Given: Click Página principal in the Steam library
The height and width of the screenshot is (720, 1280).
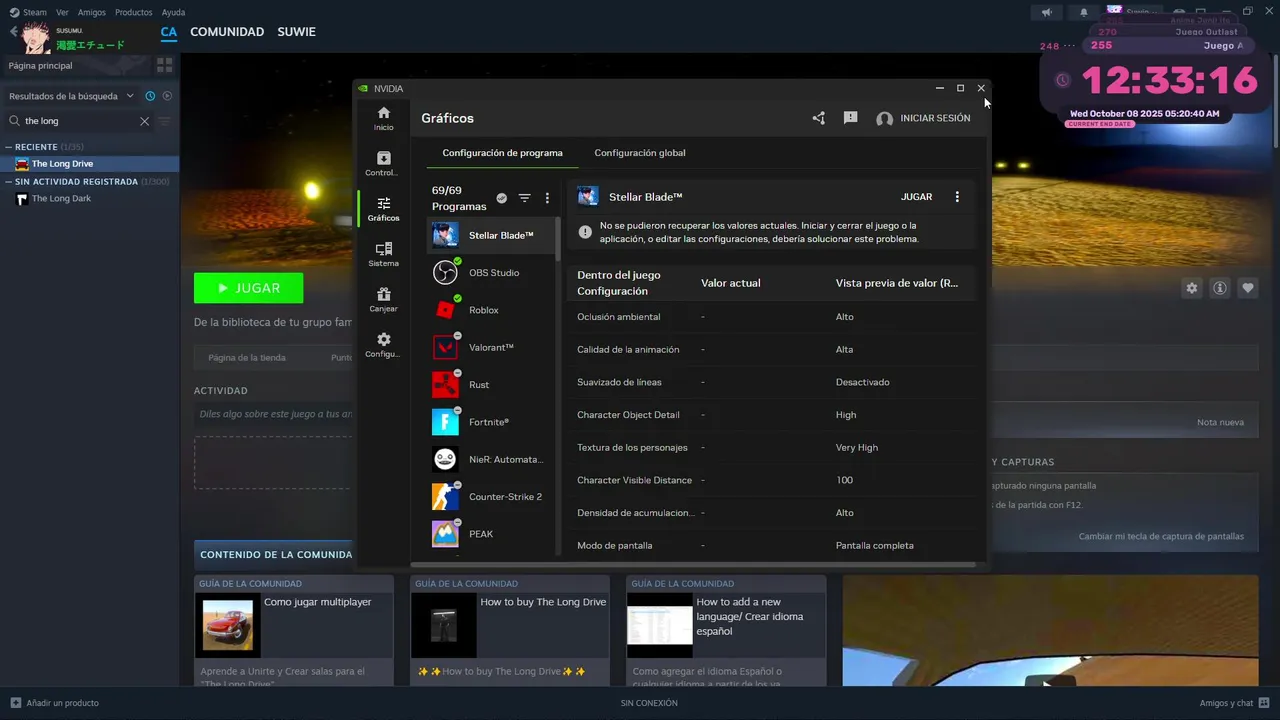Looking at the screenshot, I should (40, 65).
